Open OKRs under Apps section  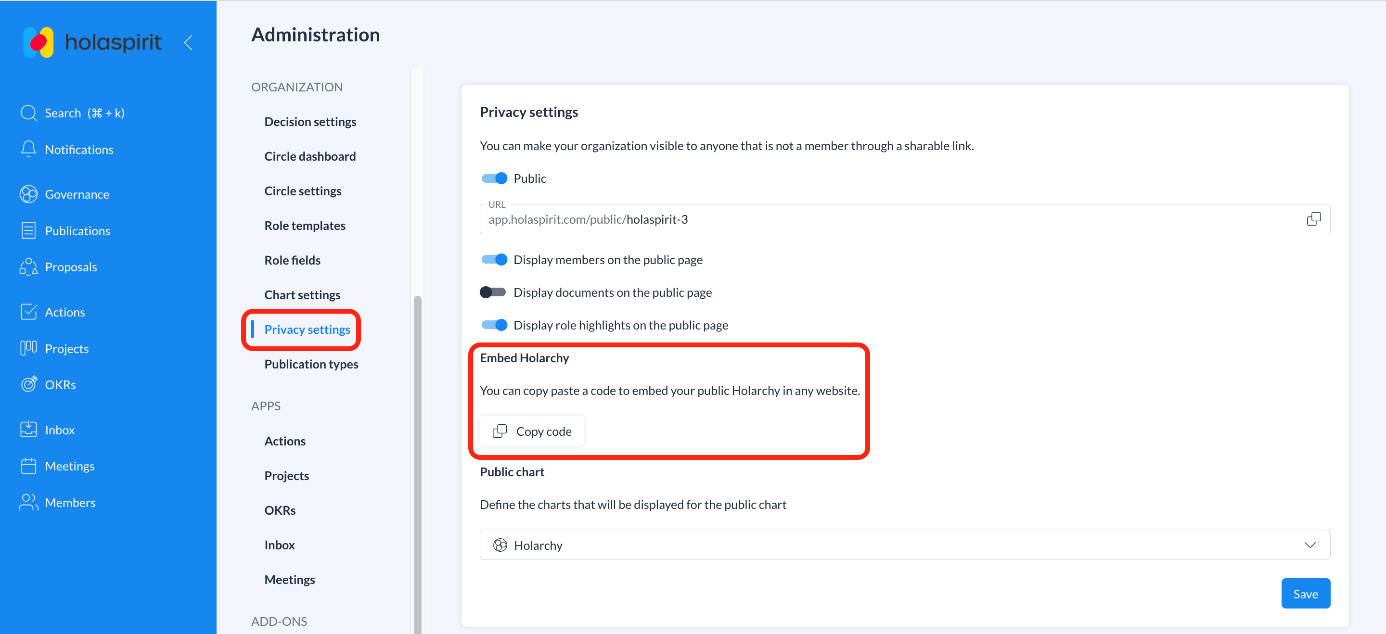[280, 510]
